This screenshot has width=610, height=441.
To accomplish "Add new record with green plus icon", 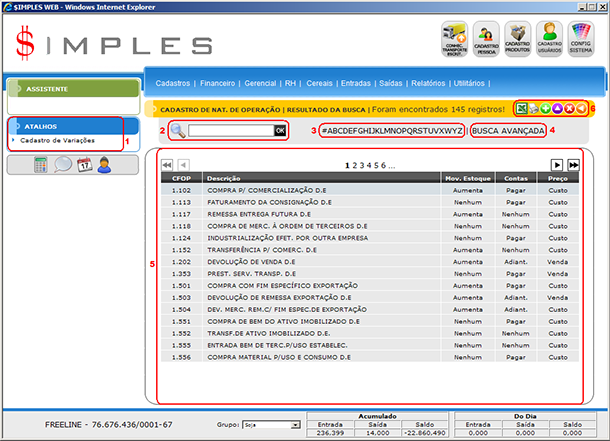I will pyautogui.click(x=545, y=107).
